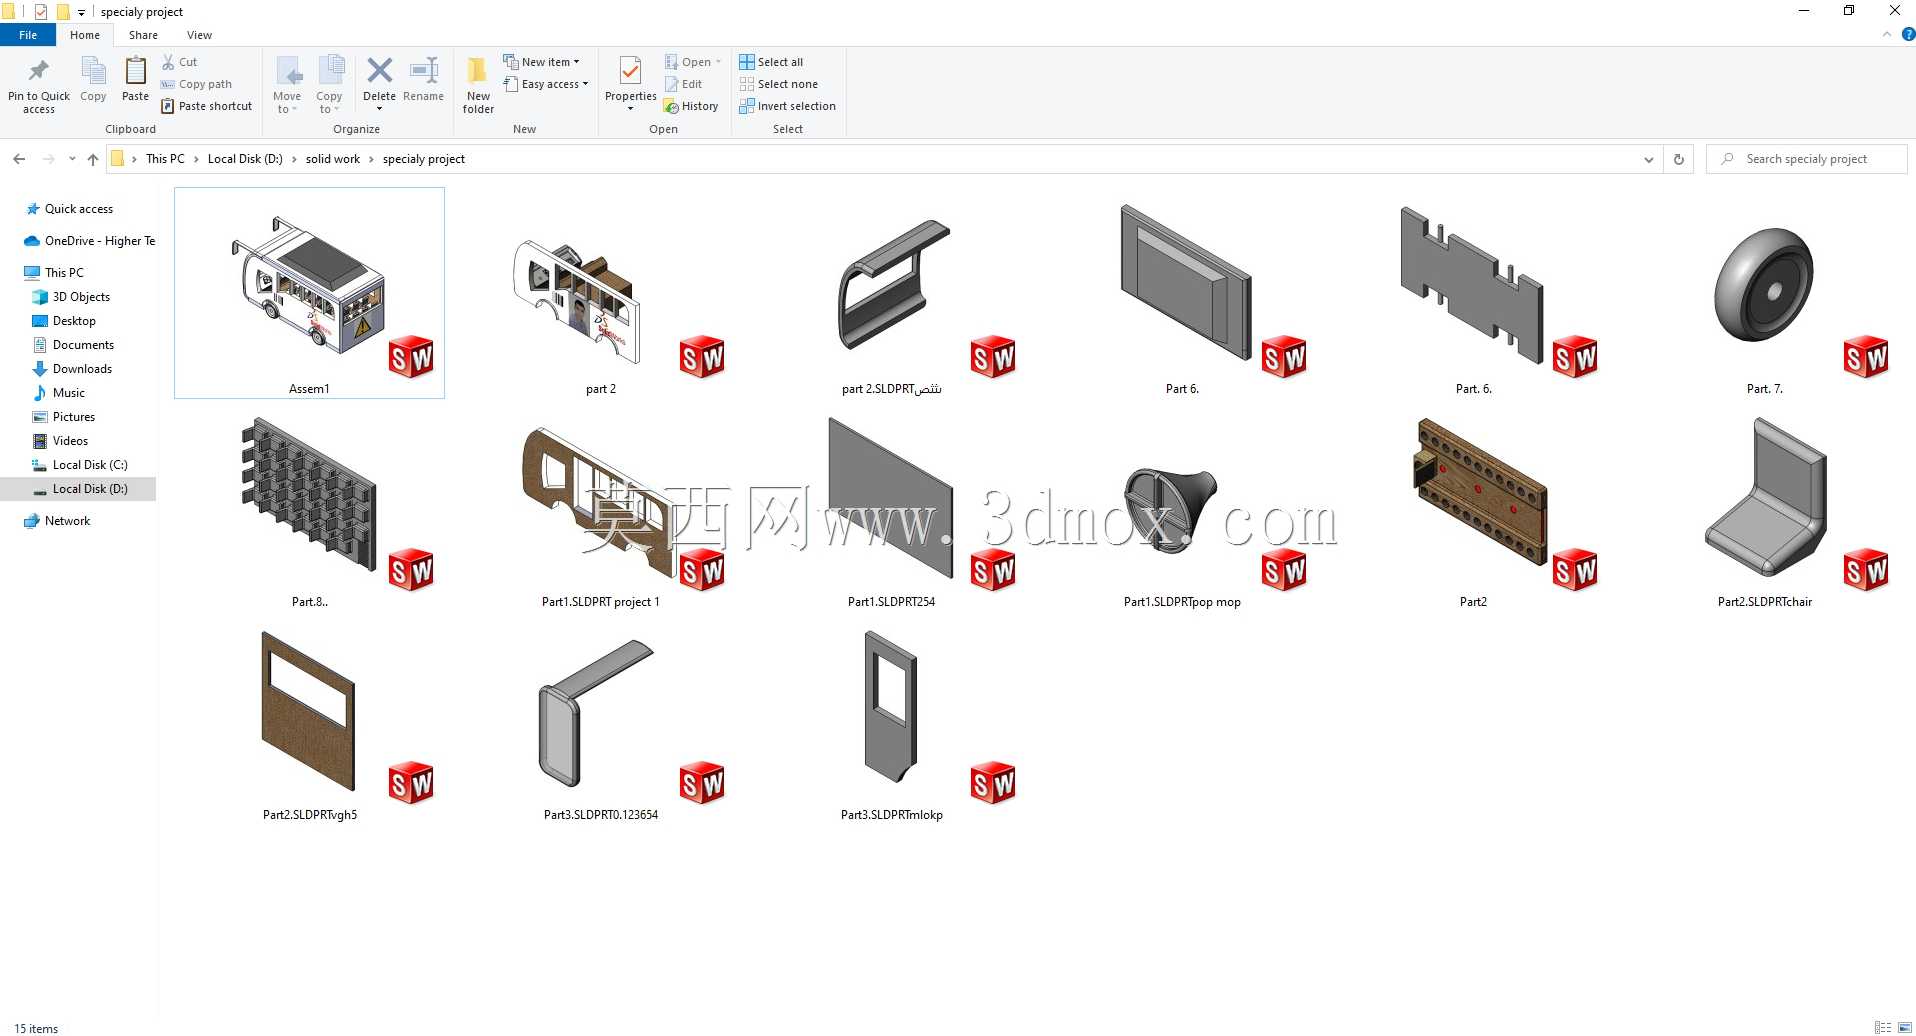Click the History button

click(x=691, y=106)
